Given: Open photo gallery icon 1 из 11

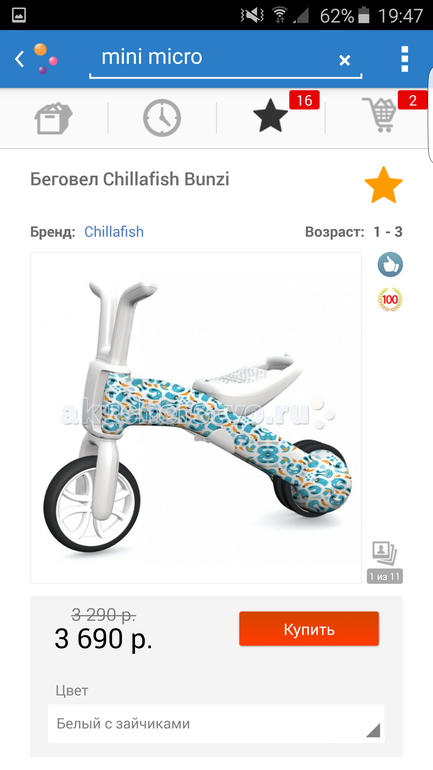Looking at the screenshot, I should (385, 562).
